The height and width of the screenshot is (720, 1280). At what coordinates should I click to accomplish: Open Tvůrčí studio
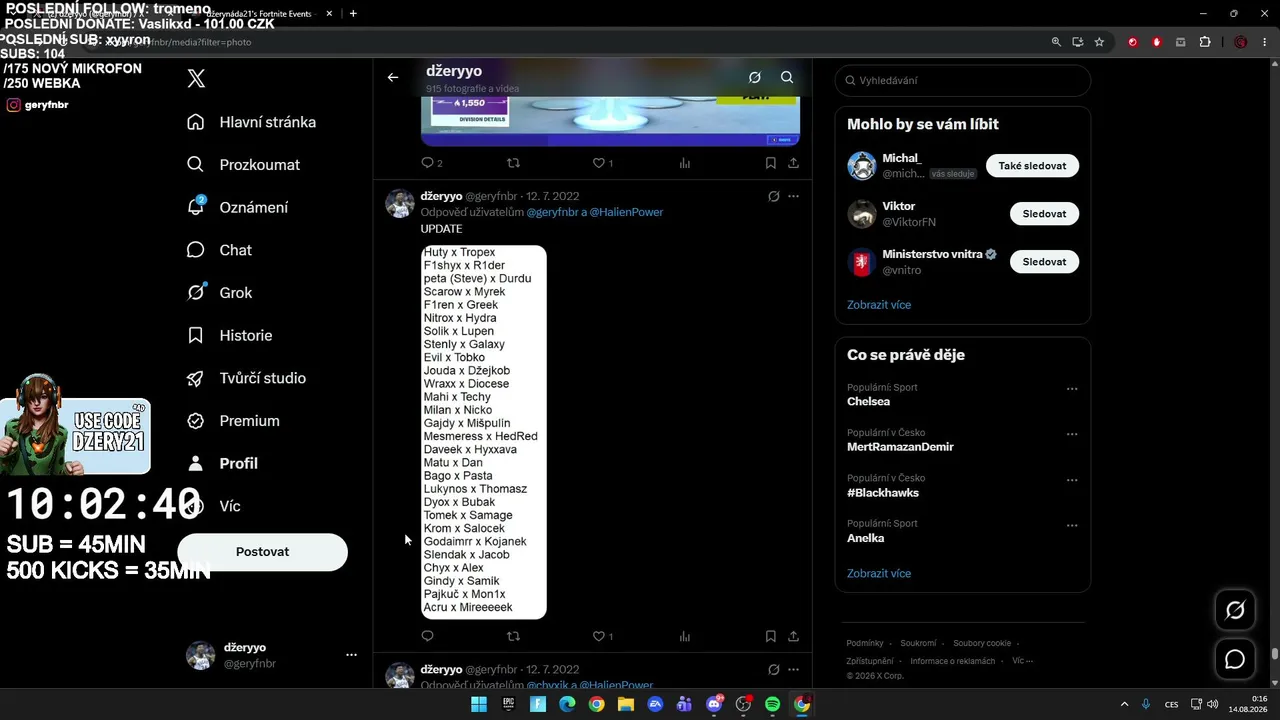pos(247,378)
